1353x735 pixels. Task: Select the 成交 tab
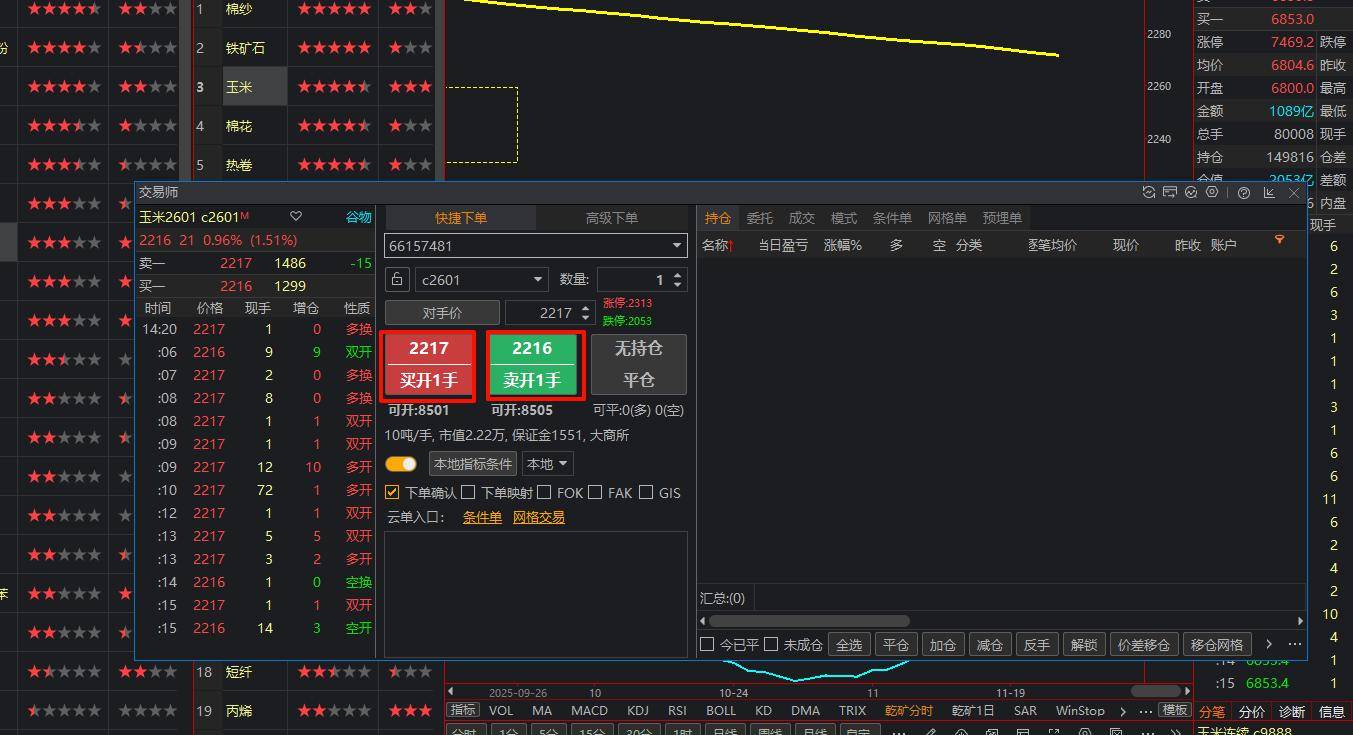802,218
